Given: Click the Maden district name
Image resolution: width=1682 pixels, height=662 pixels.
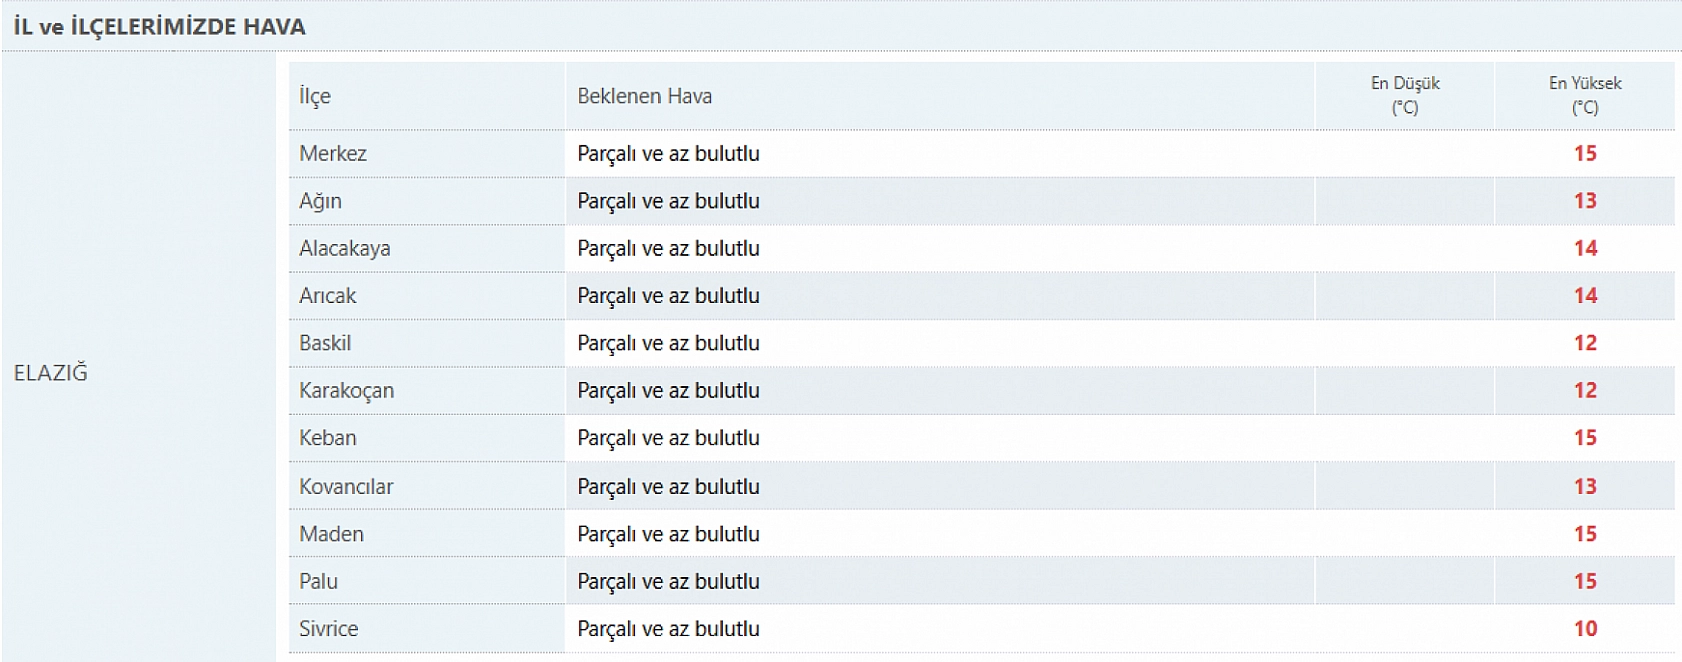Looking at the screenshot, I should (x=331, y=534).
